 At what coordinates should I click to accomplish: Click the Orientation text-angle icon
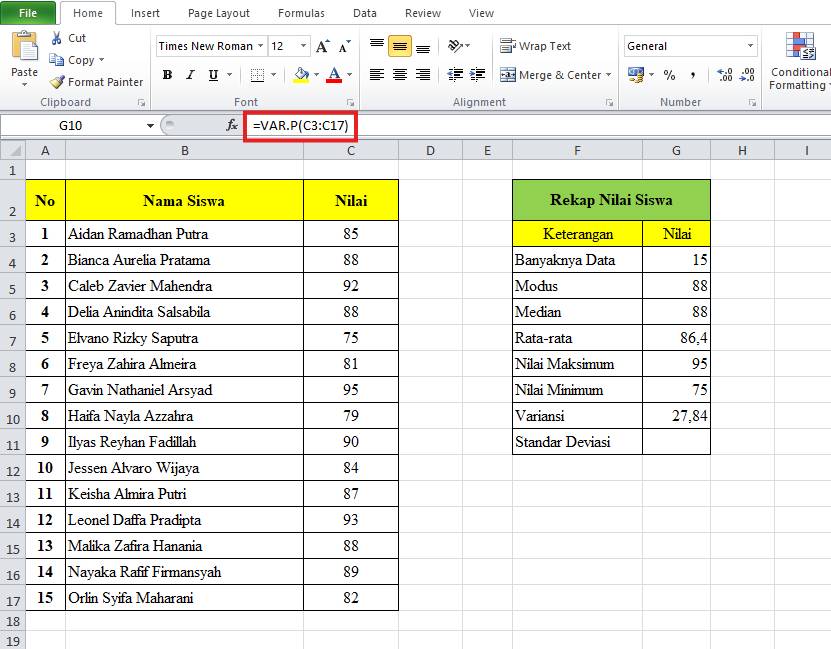455,46
